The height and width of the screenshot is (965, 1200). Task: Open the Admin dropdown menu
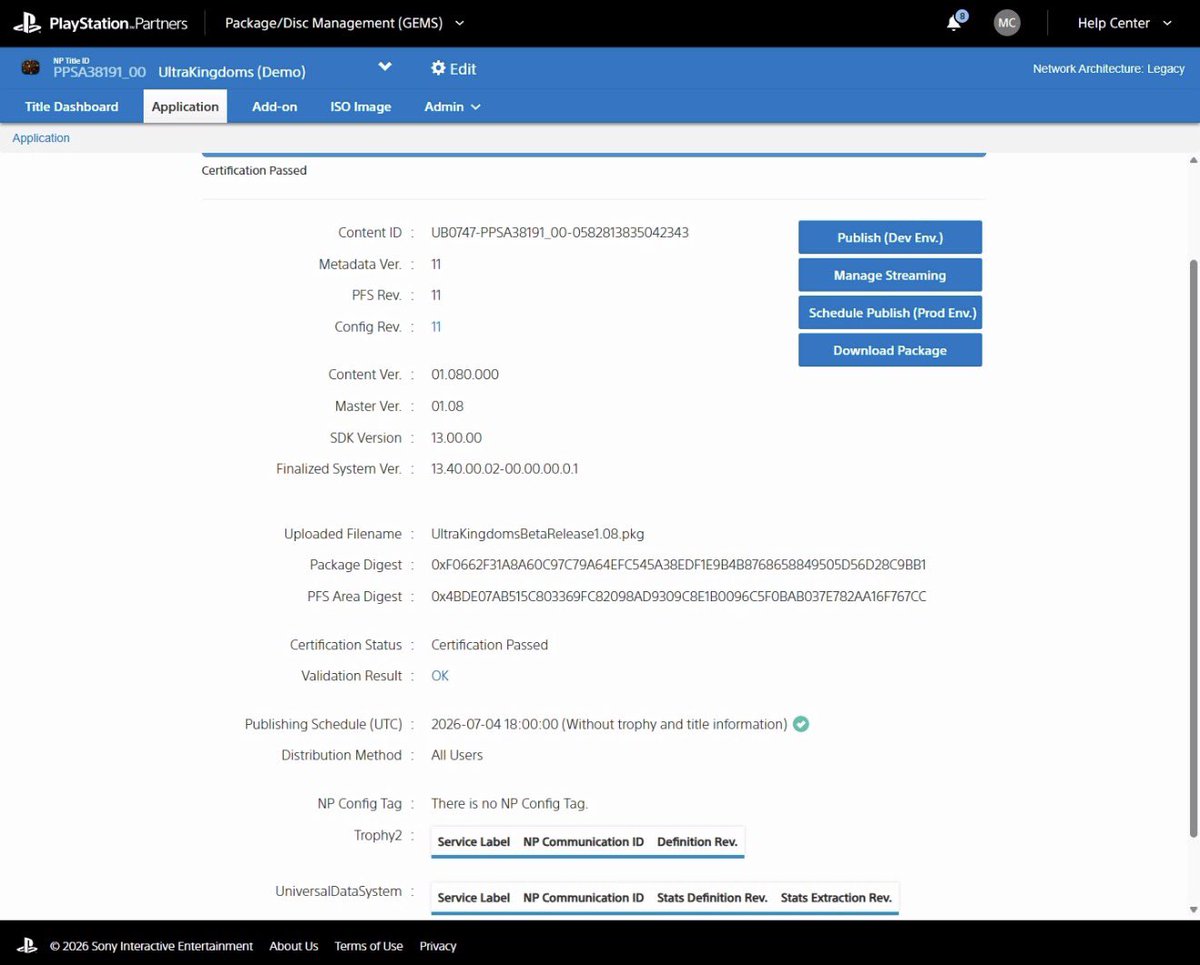(x=453, y=107)
